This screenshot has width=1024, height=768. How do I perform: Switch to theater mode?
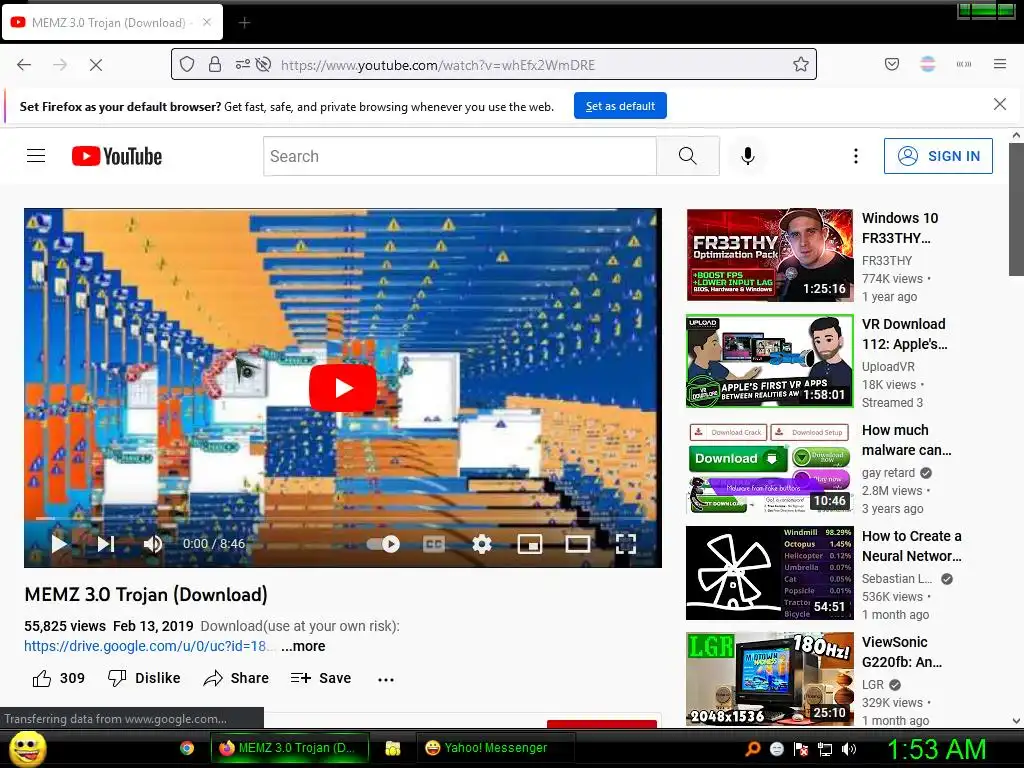click(577, 543)
